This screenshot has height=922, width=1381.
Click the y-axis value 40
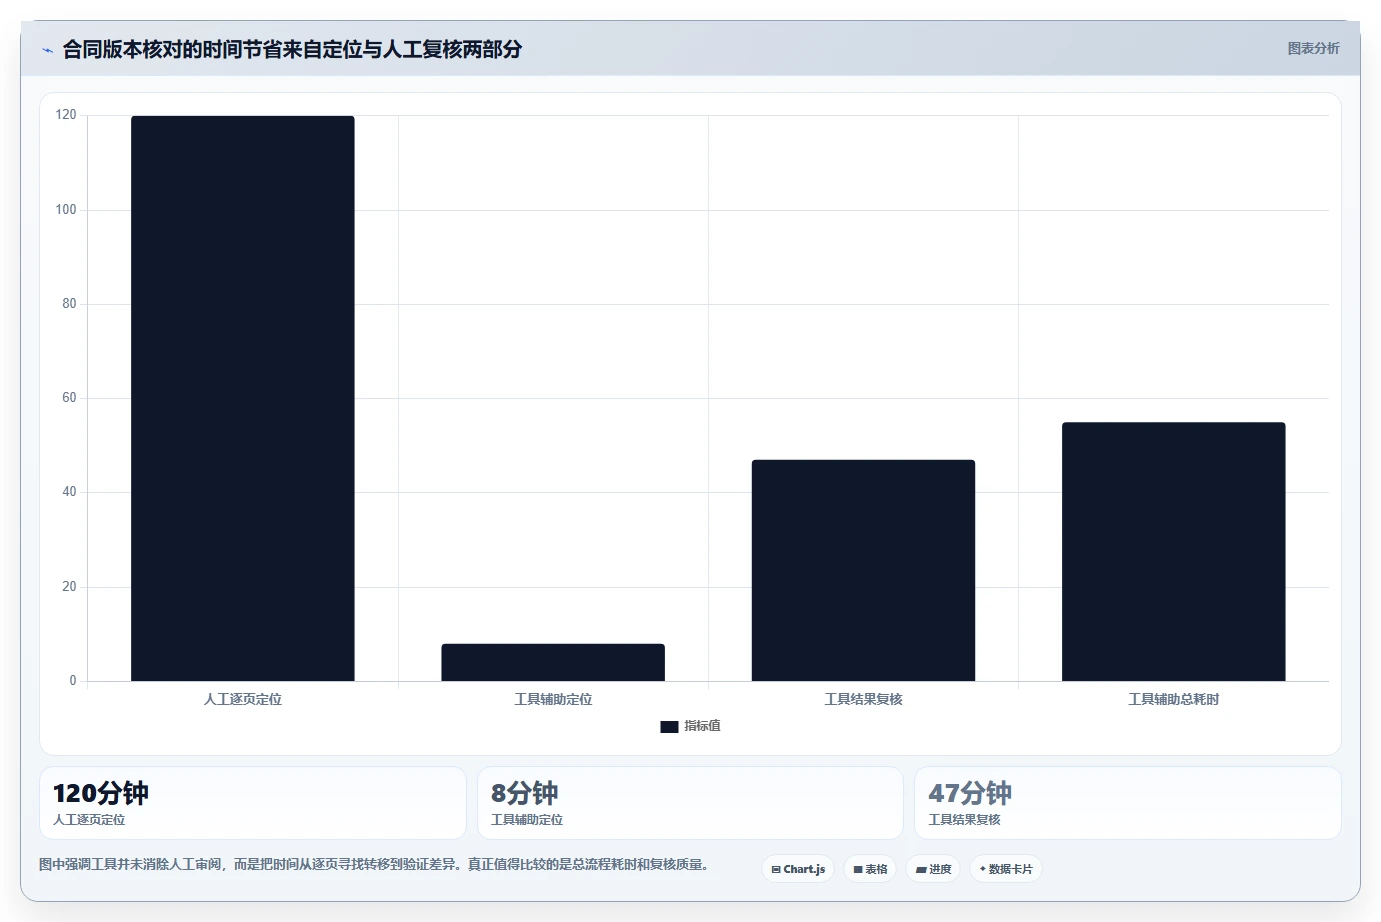pos(69,491)
